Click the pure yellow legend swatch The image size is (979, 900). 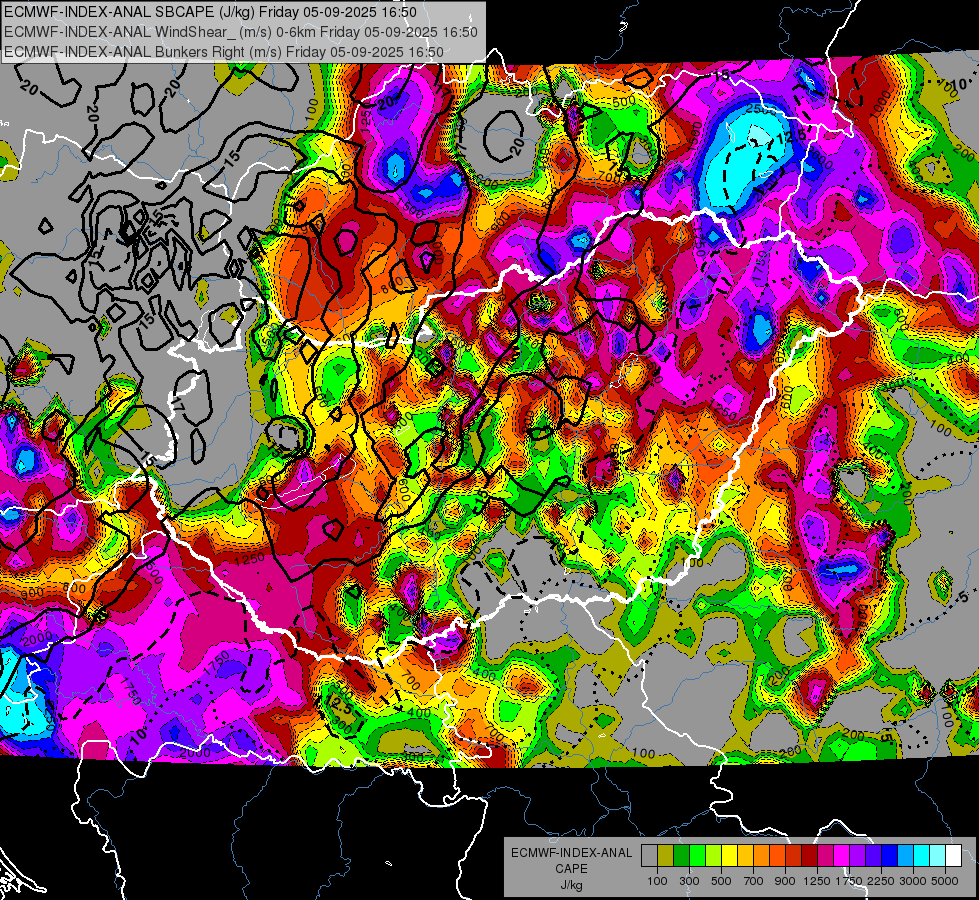tap(729, 856)
